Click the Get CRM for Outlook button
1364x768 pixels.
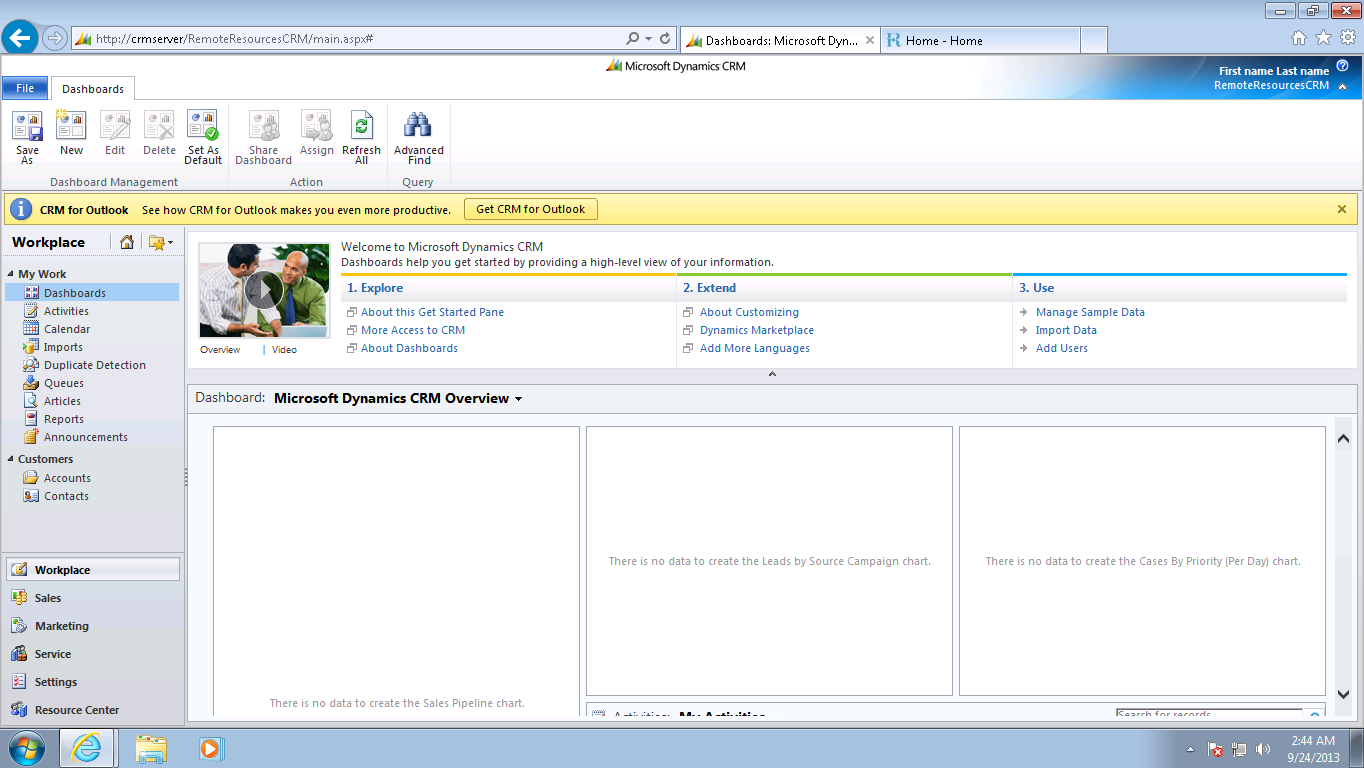coord(530,209)
